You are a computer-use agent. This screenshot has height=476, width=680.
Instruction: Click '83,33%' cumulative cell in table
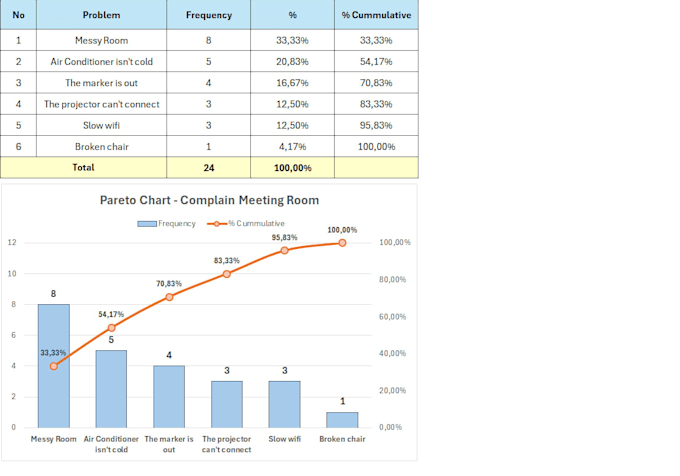(x=376, y=104)
